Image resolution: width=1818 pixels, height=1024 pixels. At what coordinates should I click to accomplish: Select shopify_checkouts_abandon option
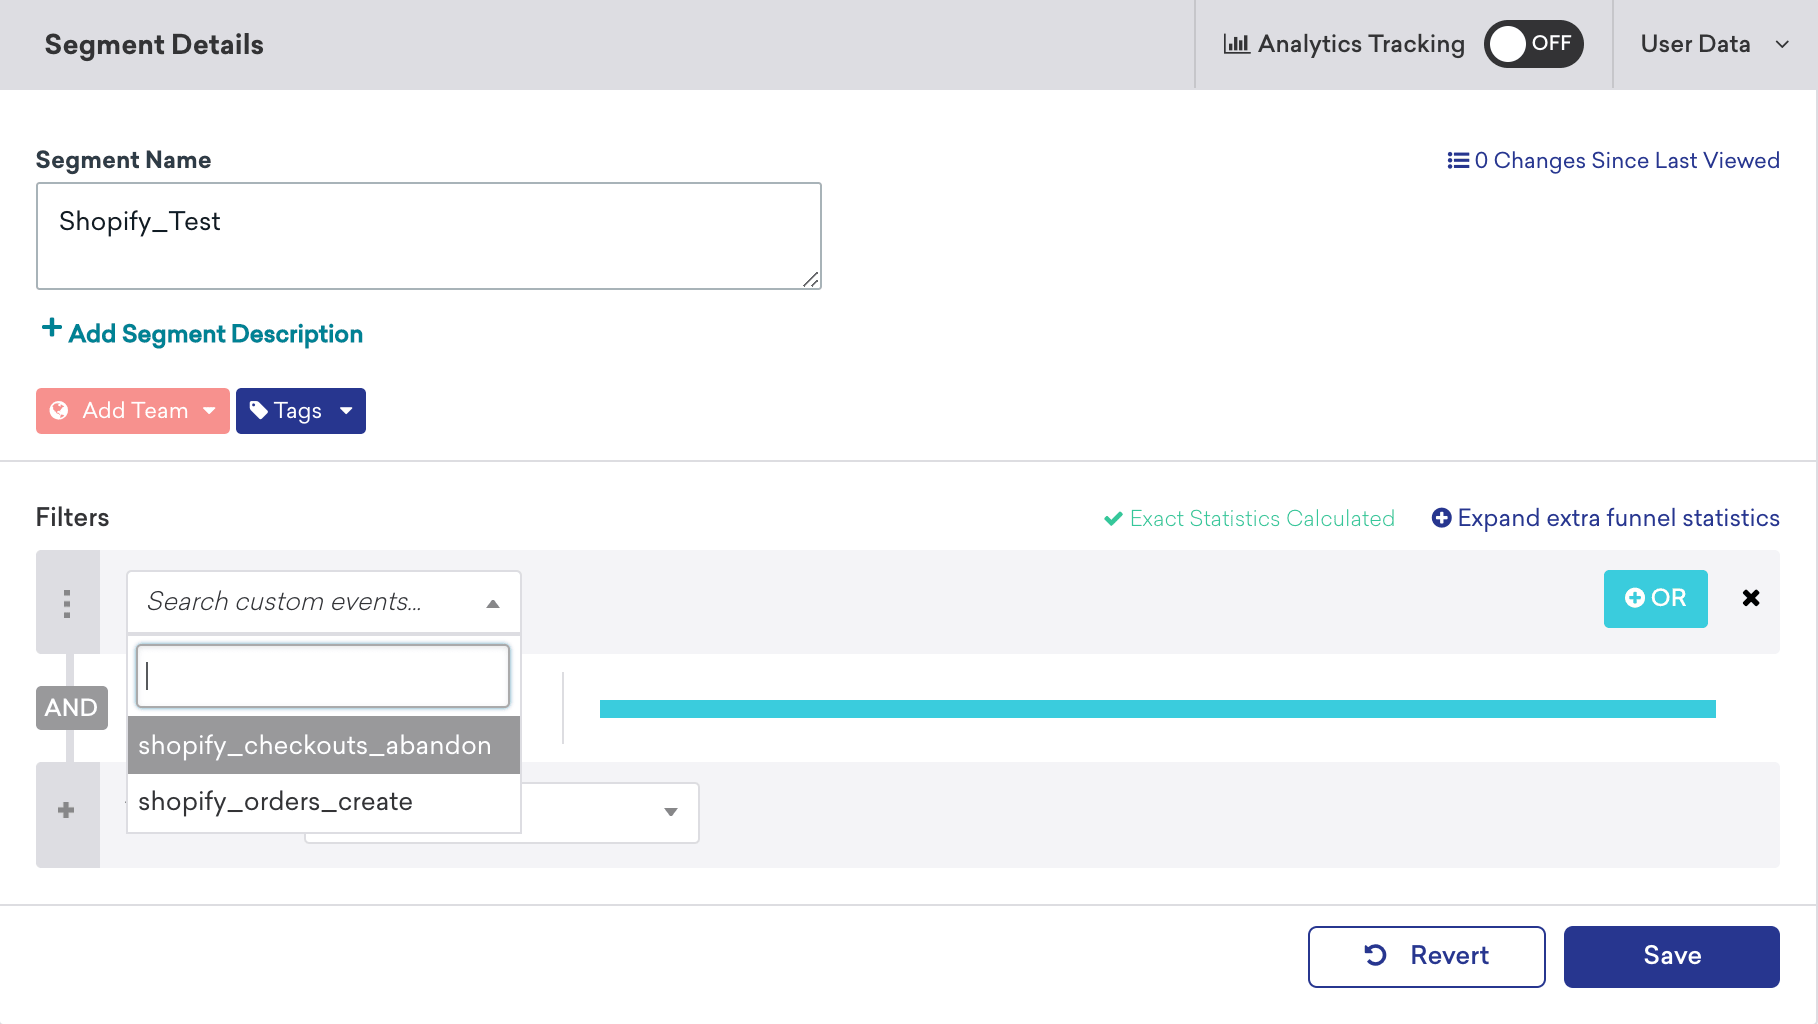coord(324,745)
